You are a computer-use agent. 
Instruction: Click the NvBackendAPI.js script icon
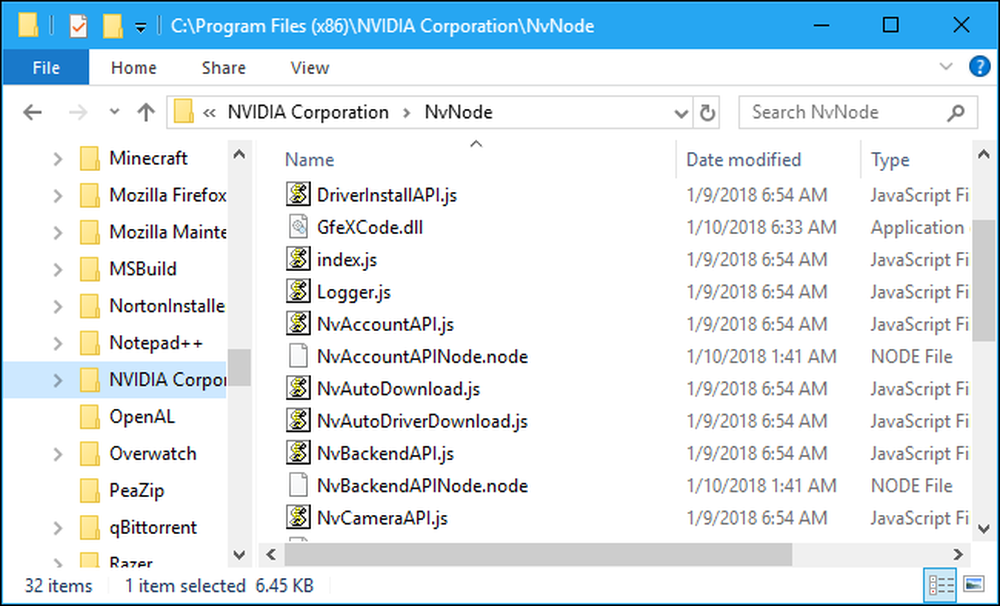tap(298, 453)
